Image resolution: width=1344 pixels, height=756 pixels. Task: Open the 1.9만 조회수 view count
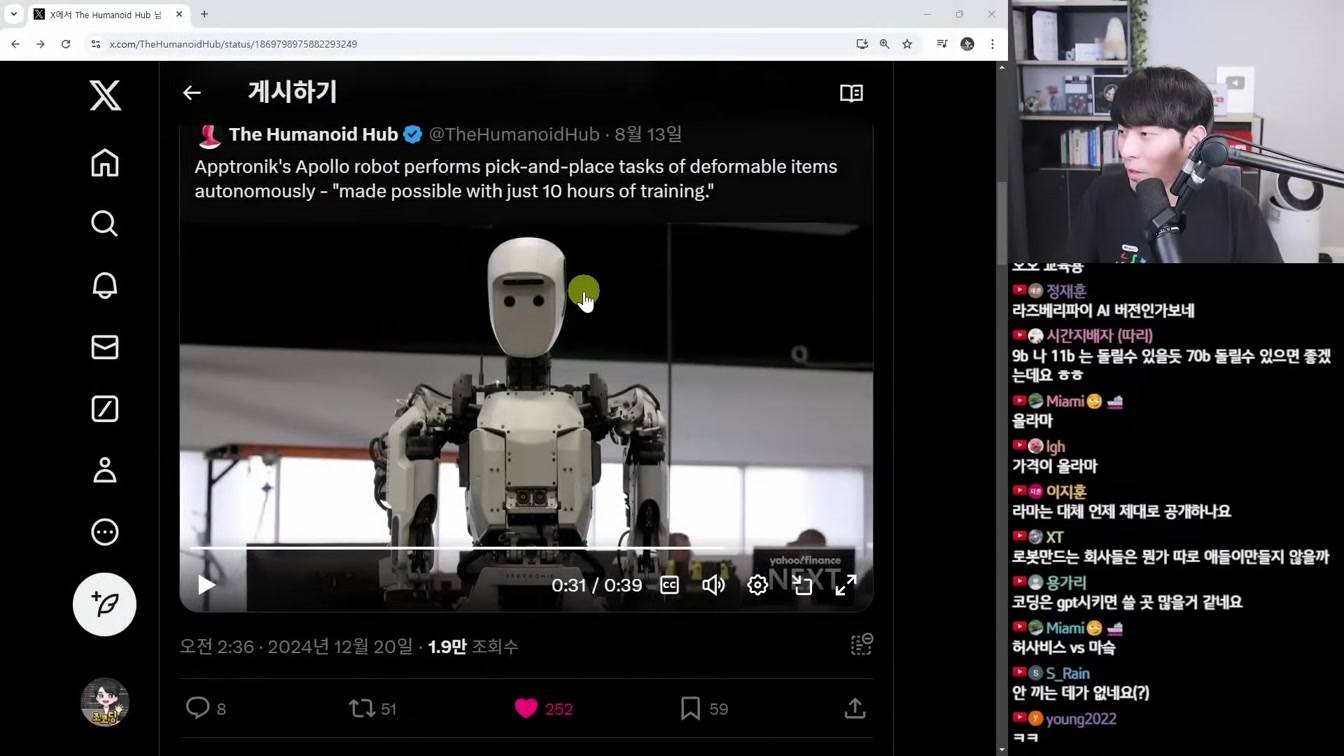click(x=473, y=646)
